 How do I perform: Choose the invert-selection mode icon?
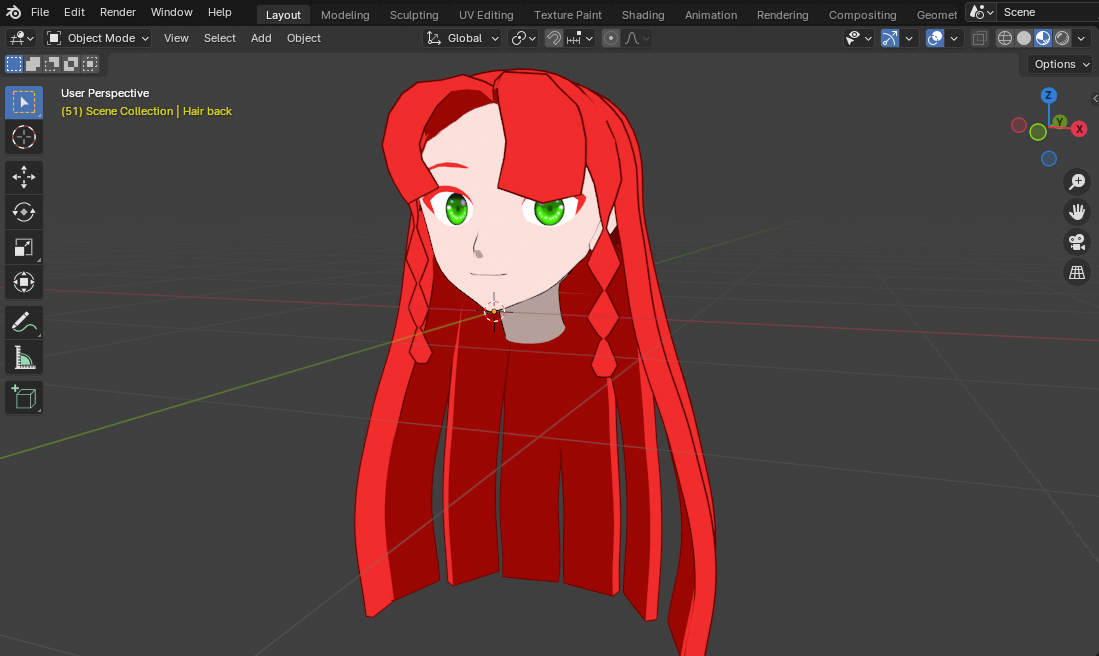tap(71, 64)
